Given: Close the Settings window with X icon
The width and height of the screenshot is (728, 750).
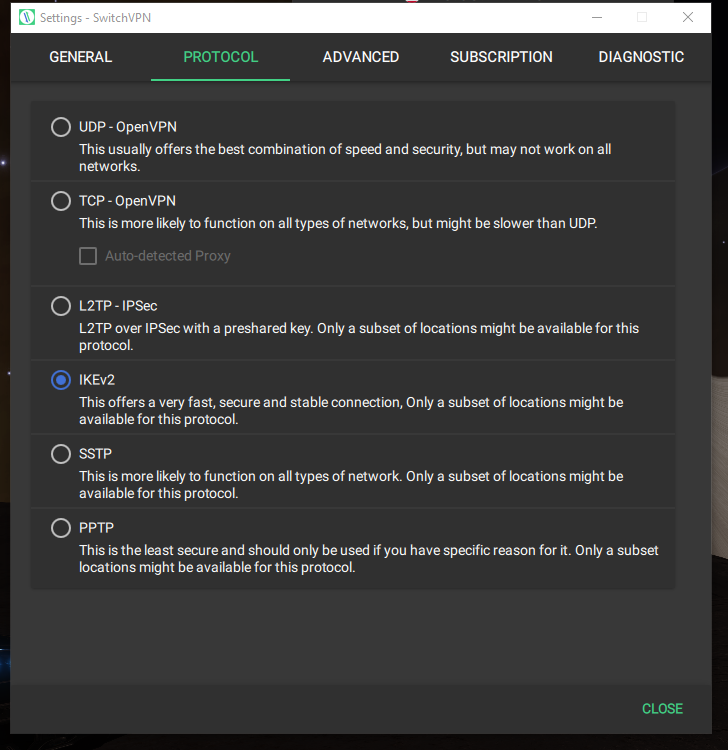Looking at the screenshot, I should point(688,17).
